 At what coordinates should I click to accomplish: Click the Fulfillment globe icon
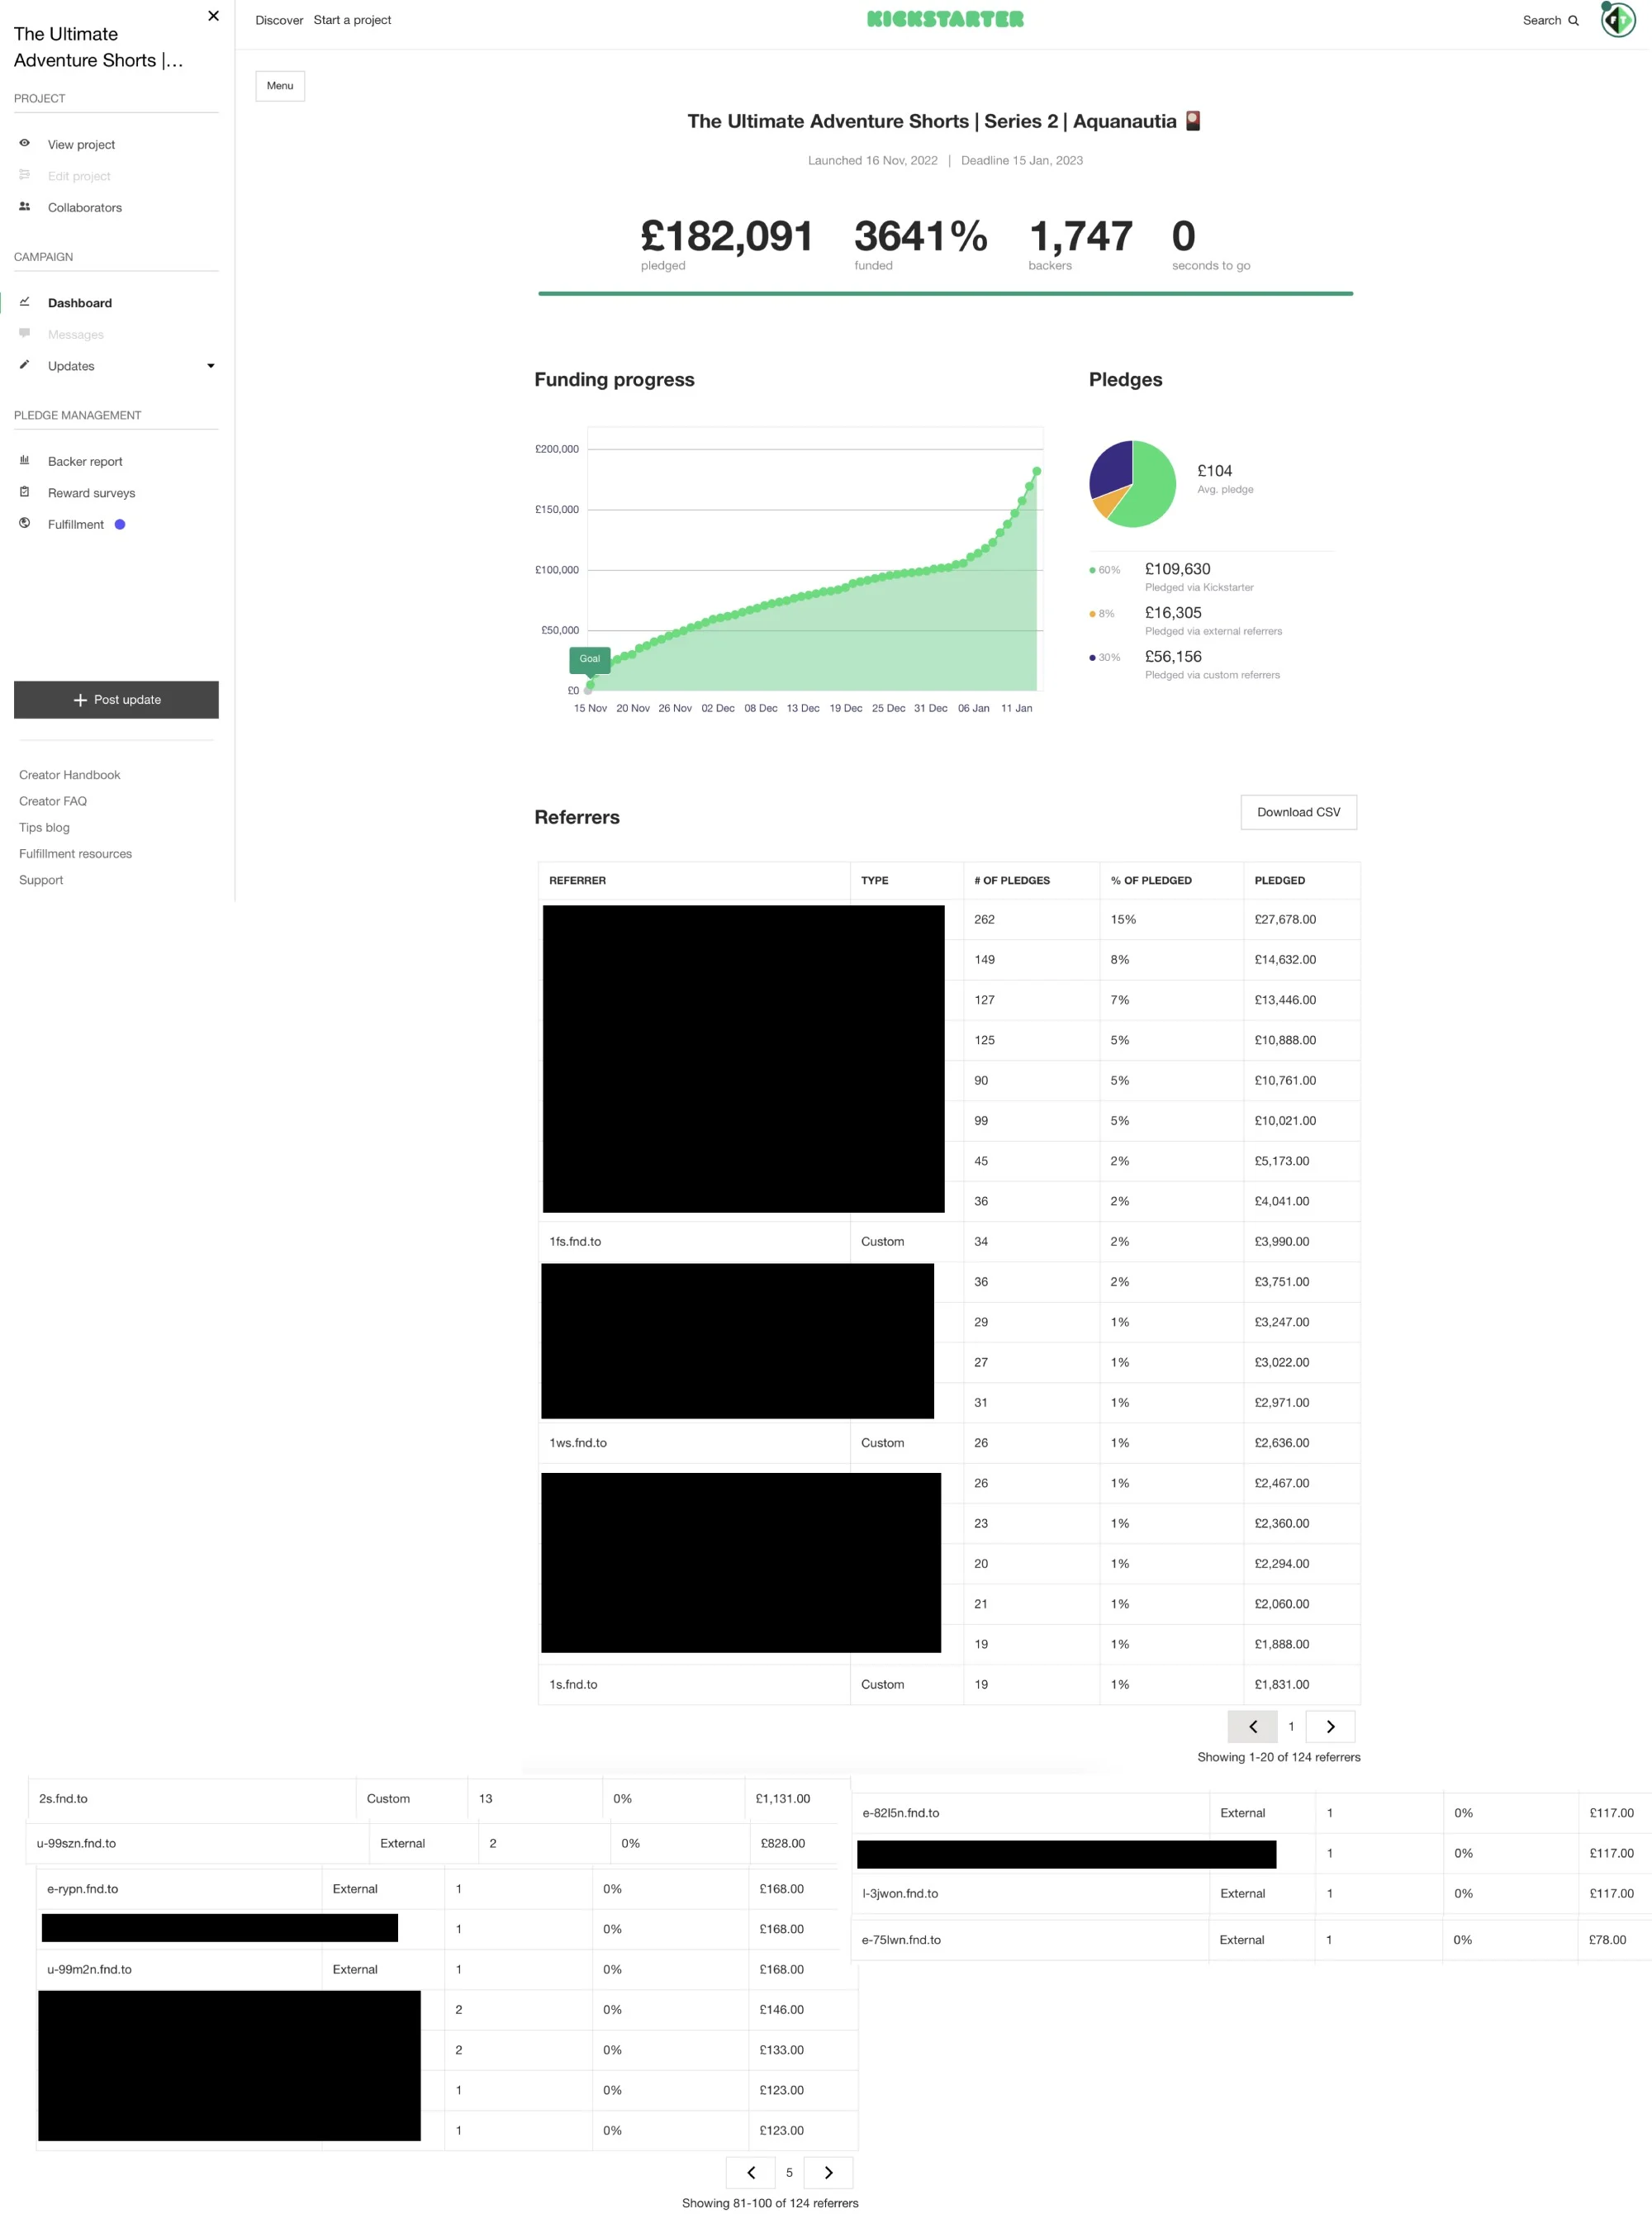[25, 523]
